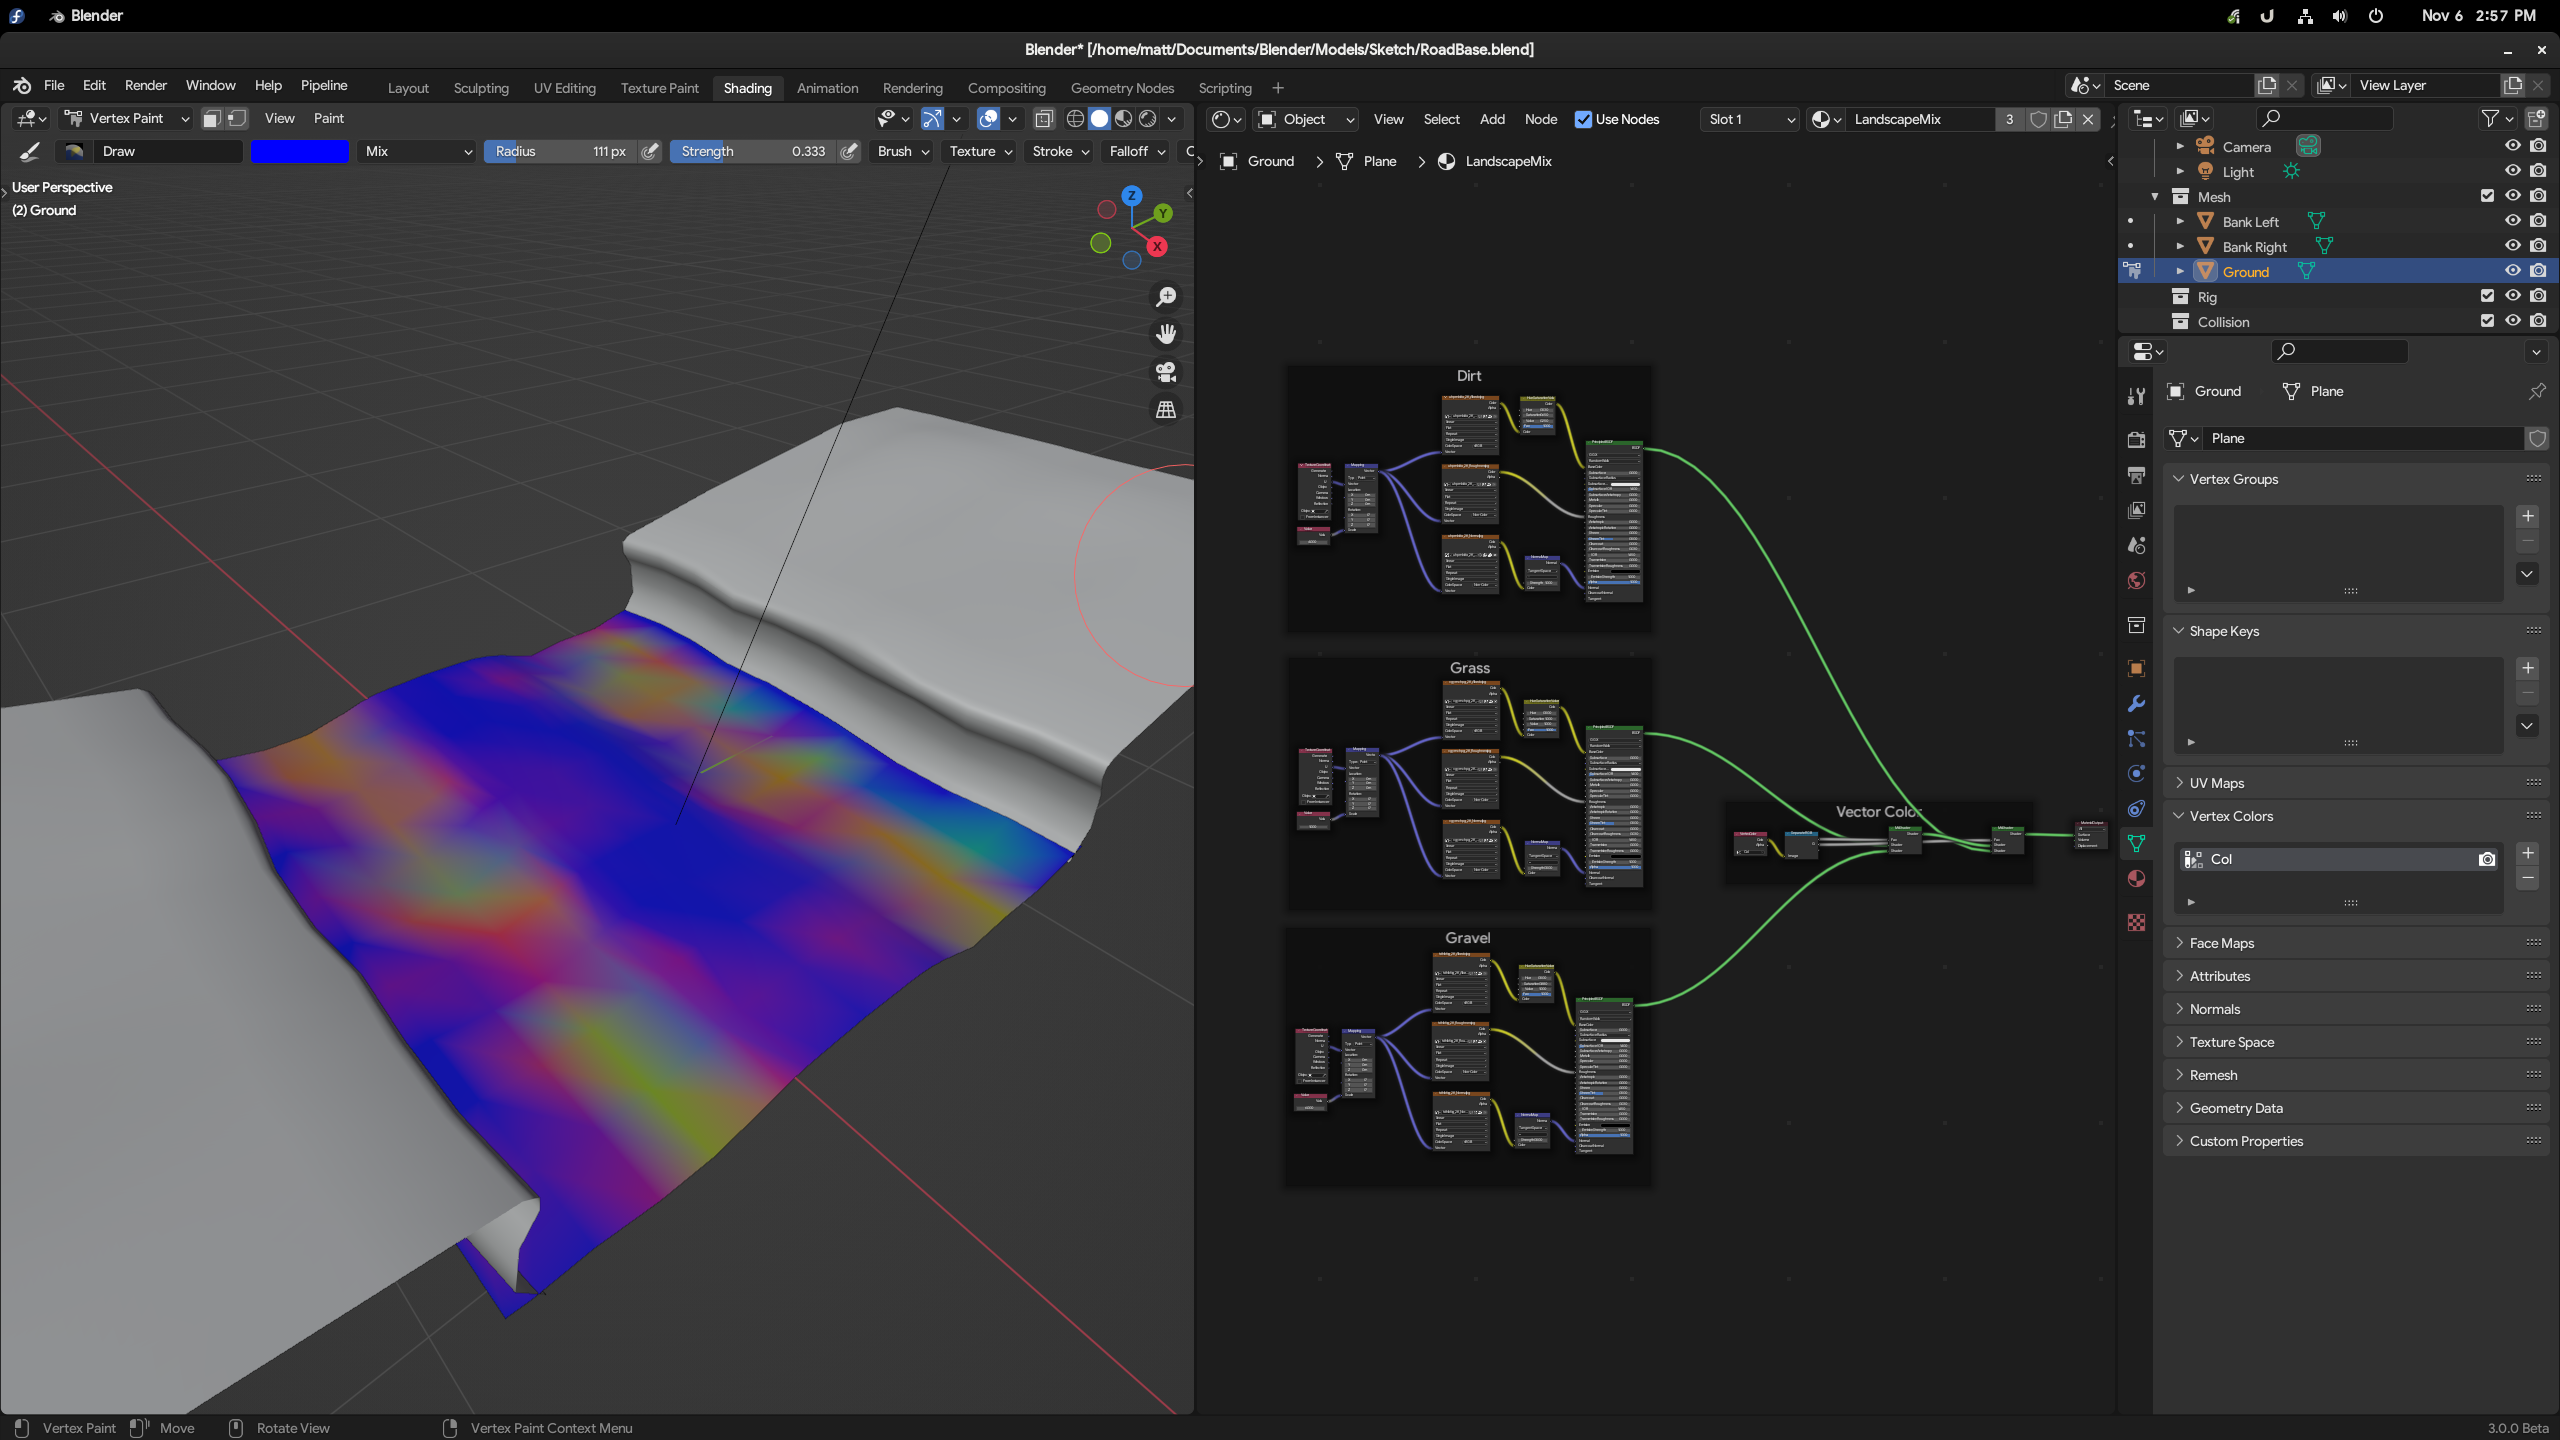
Task: Pin the properties editor context
Action: point(2537,391)
